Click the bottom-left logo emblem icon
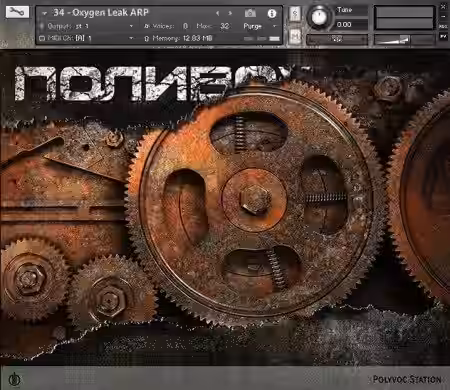This screenshot has width=450, height=390. 14,379
